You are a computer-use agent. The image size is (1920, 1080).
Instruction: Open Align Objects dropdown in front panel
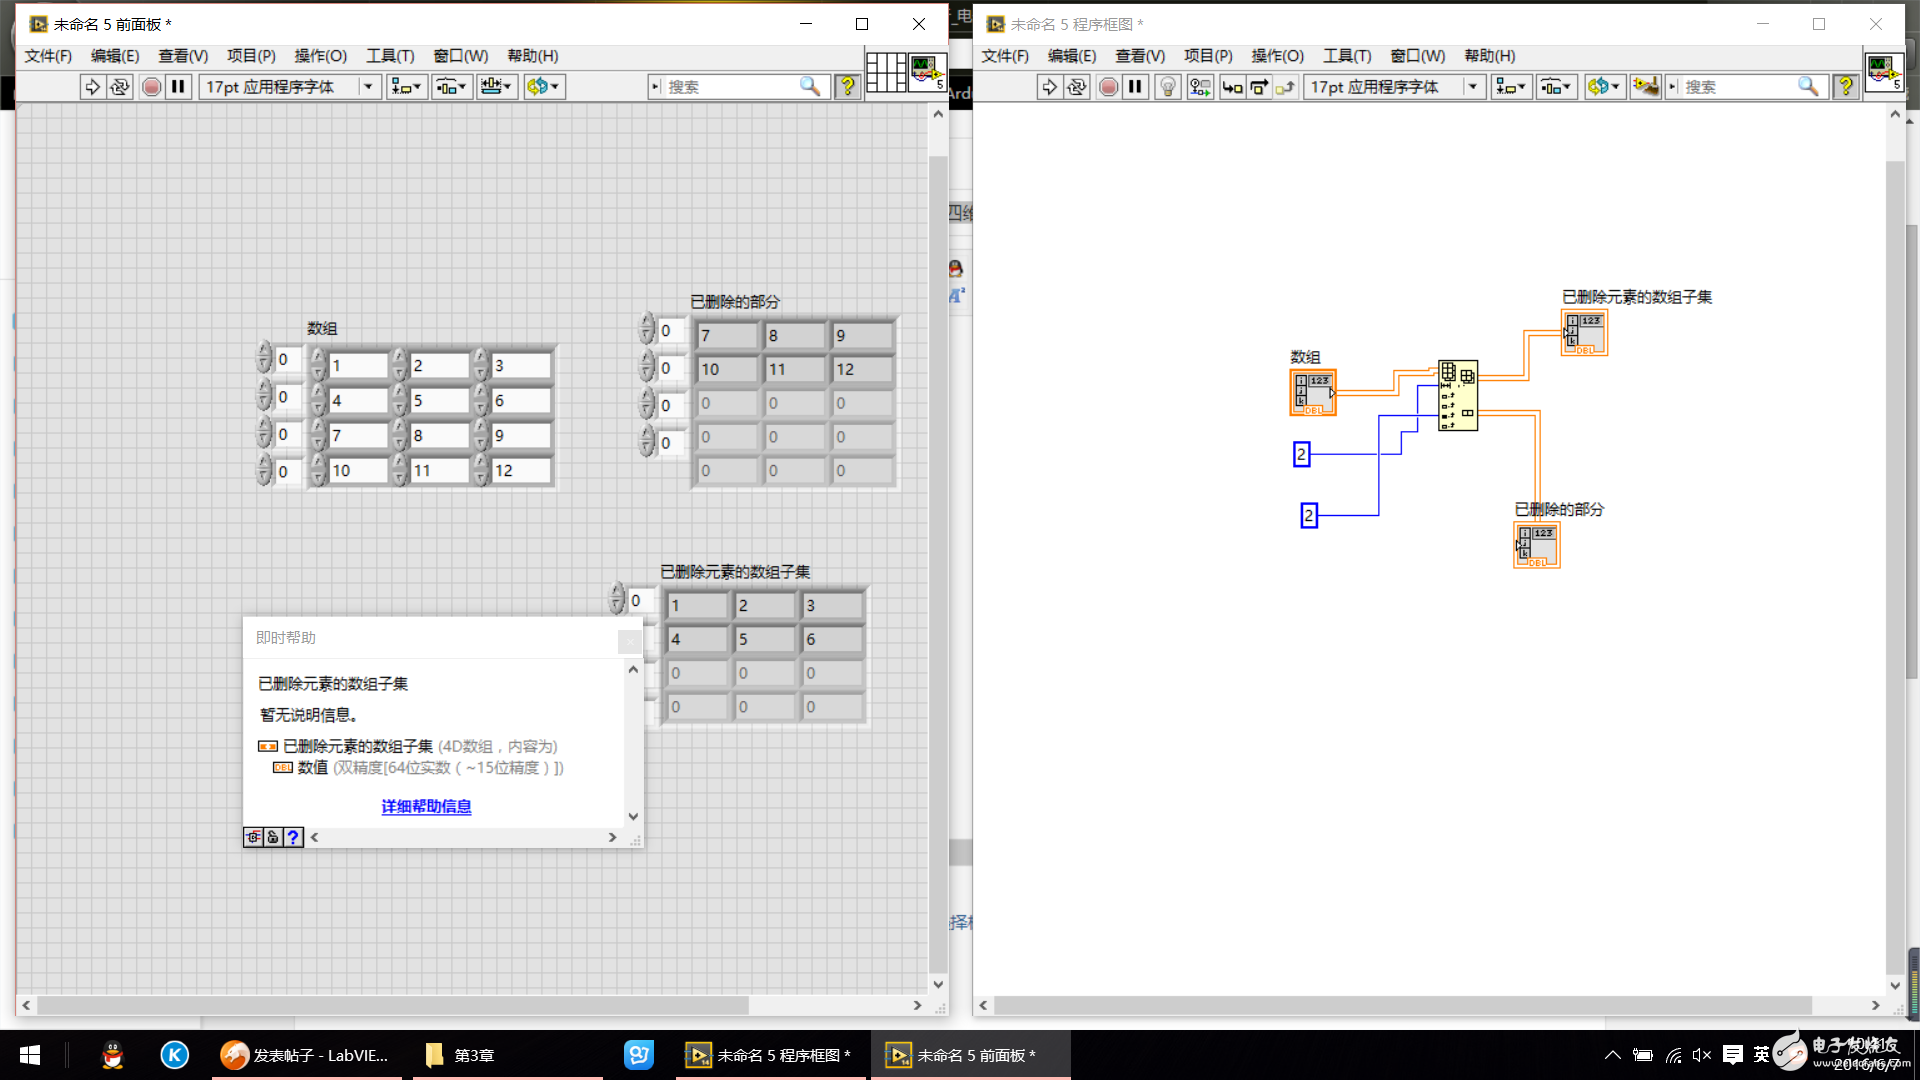[406, 87]
